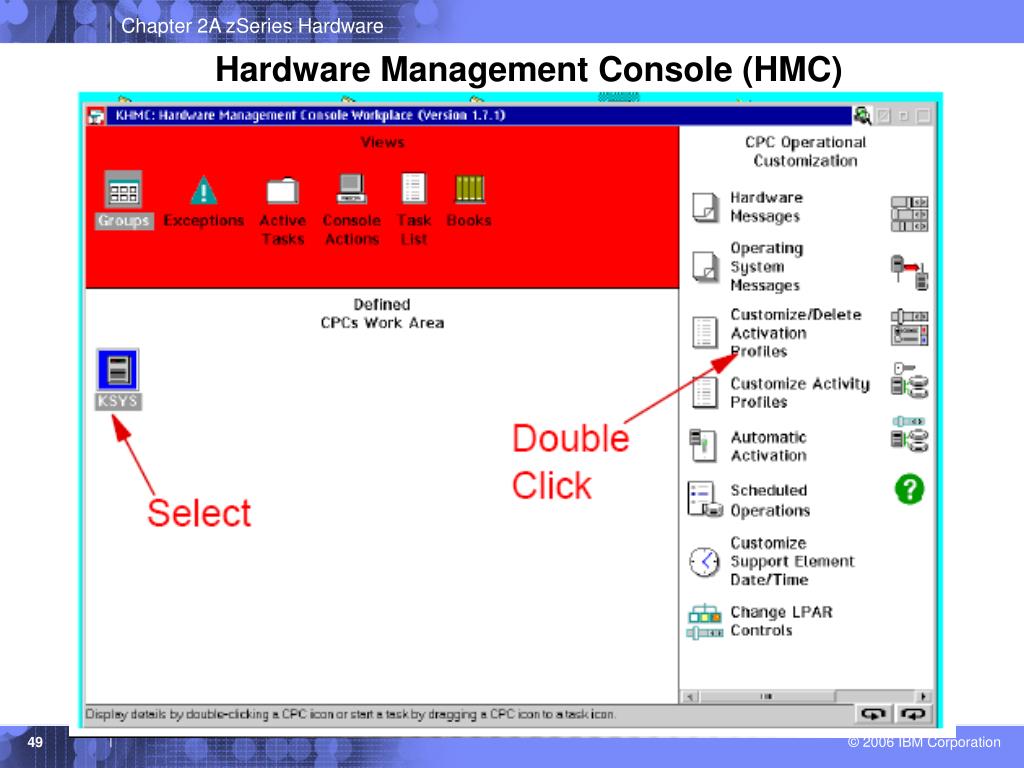Click the stacked bars icon beside Hardware Messages
Viewport: 1024px width, 768px height.
tap(909, 214)
